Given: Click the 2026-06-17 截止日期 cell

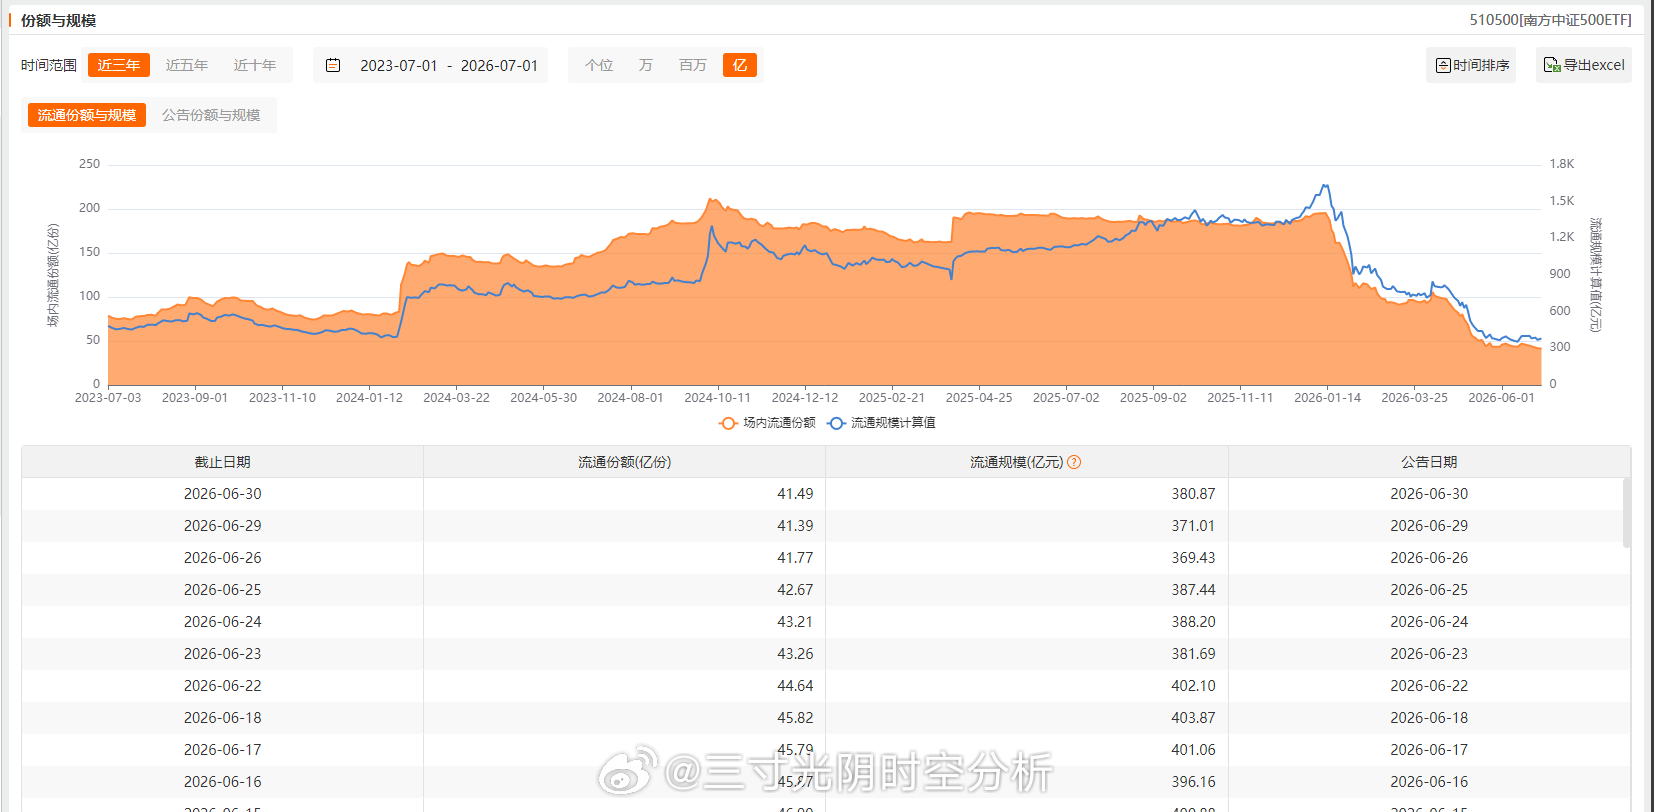Looking at the screenshot, I should pos(222,750).
